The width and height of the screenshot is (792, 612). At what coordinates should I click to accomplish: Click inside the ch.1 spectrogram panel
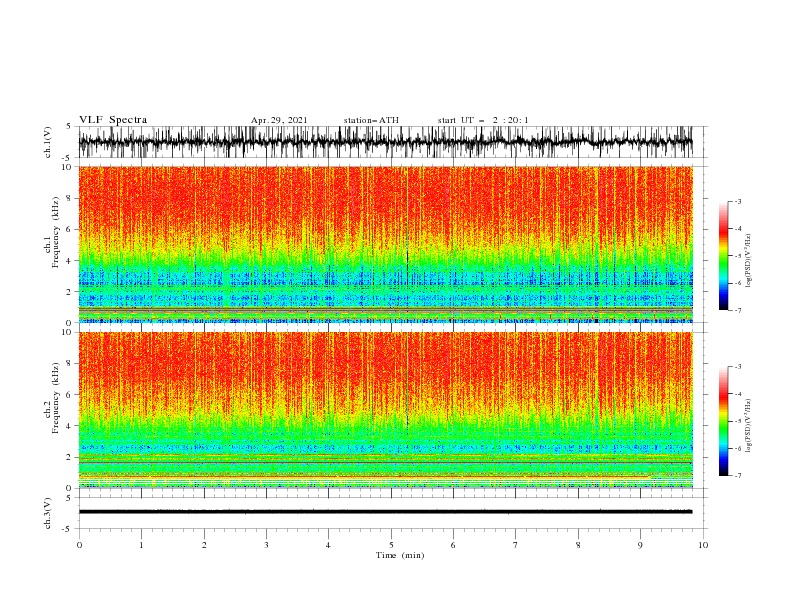pos(385,244)
